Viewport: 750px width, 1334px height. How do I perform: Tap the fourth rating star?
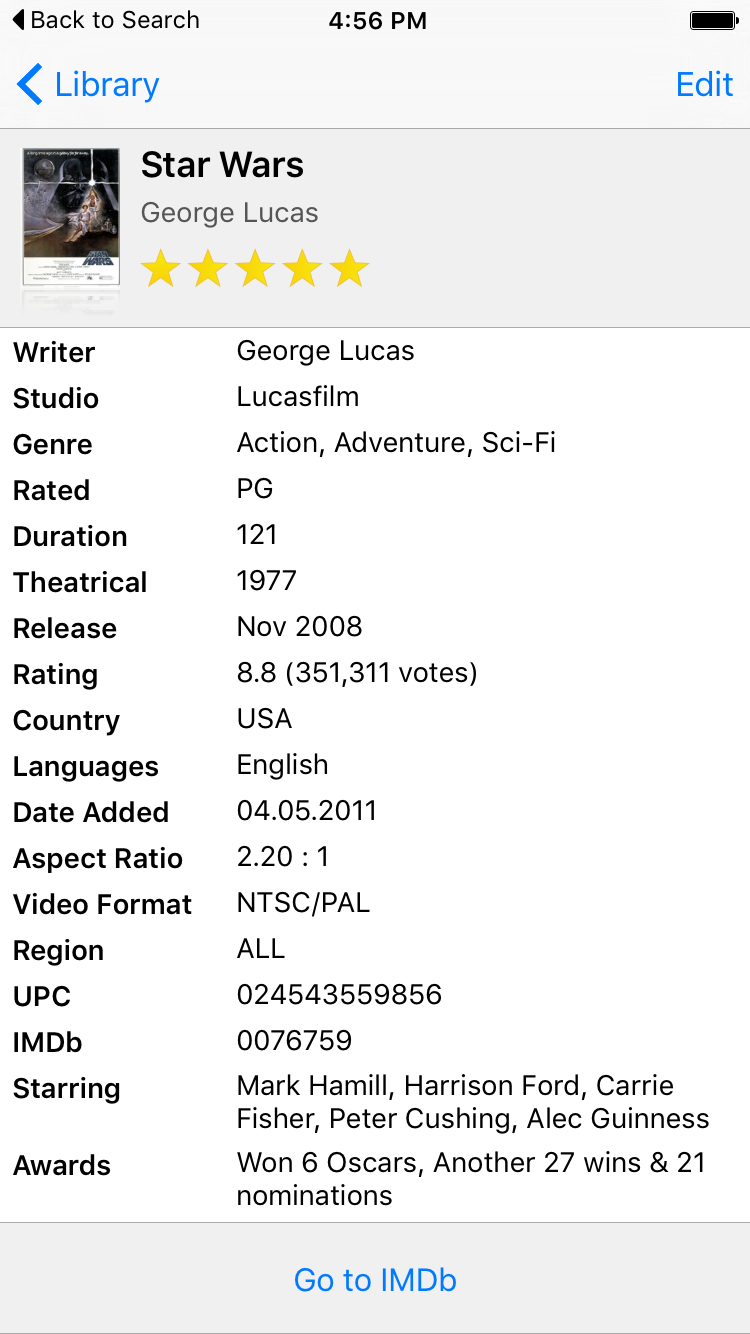(x=302, y=269)
